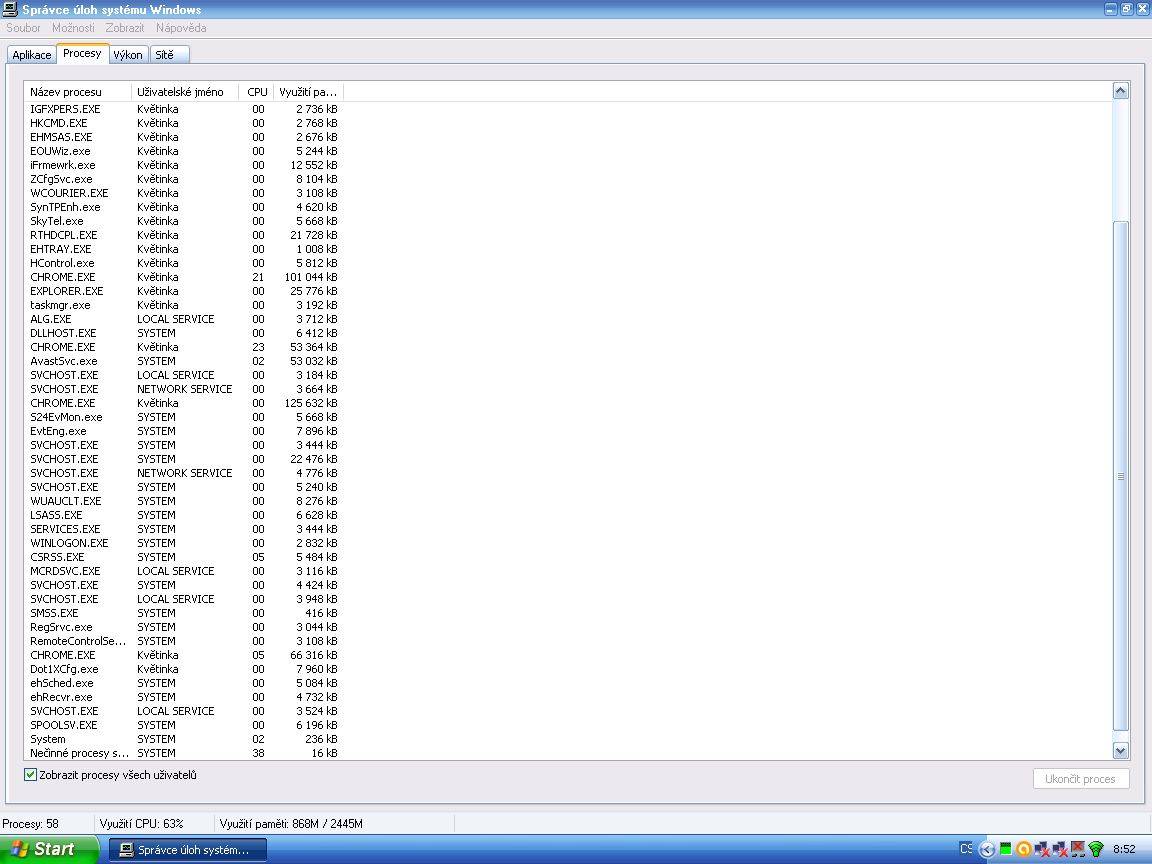Screen dimensions: 1152x864
Task: Select the Procesy tab
Action: point(82,54)
